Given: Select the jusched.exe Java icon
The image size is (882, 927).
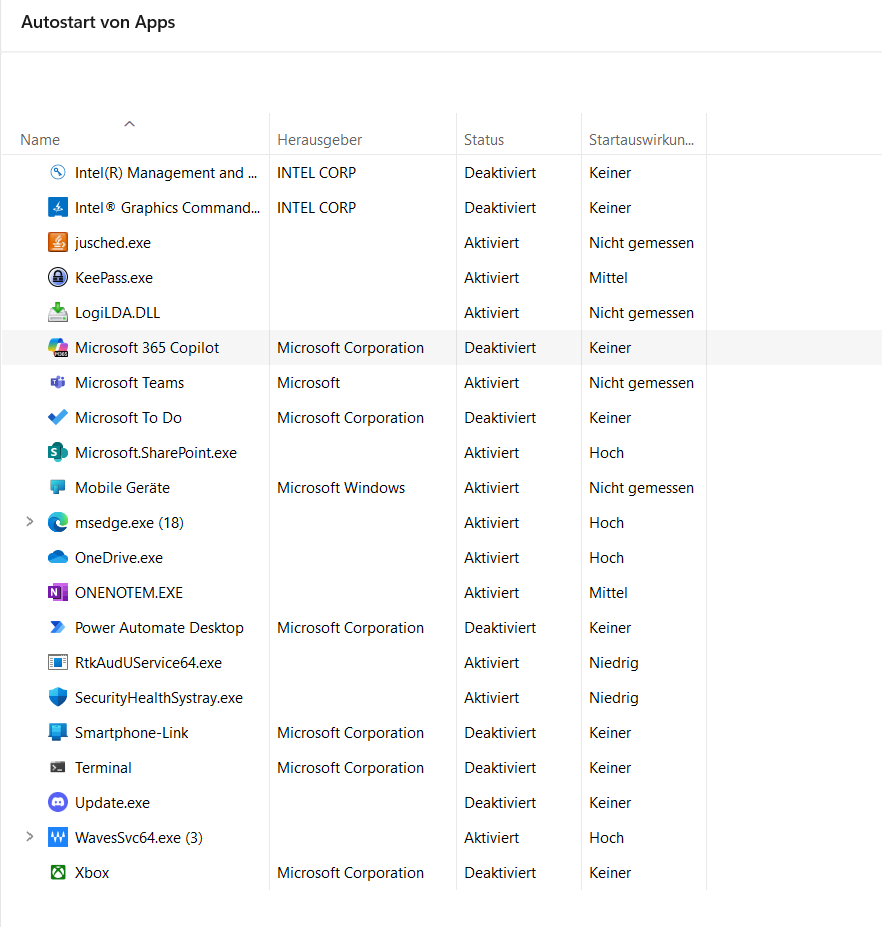Looking at the screenshot, I should pos(57,242).
